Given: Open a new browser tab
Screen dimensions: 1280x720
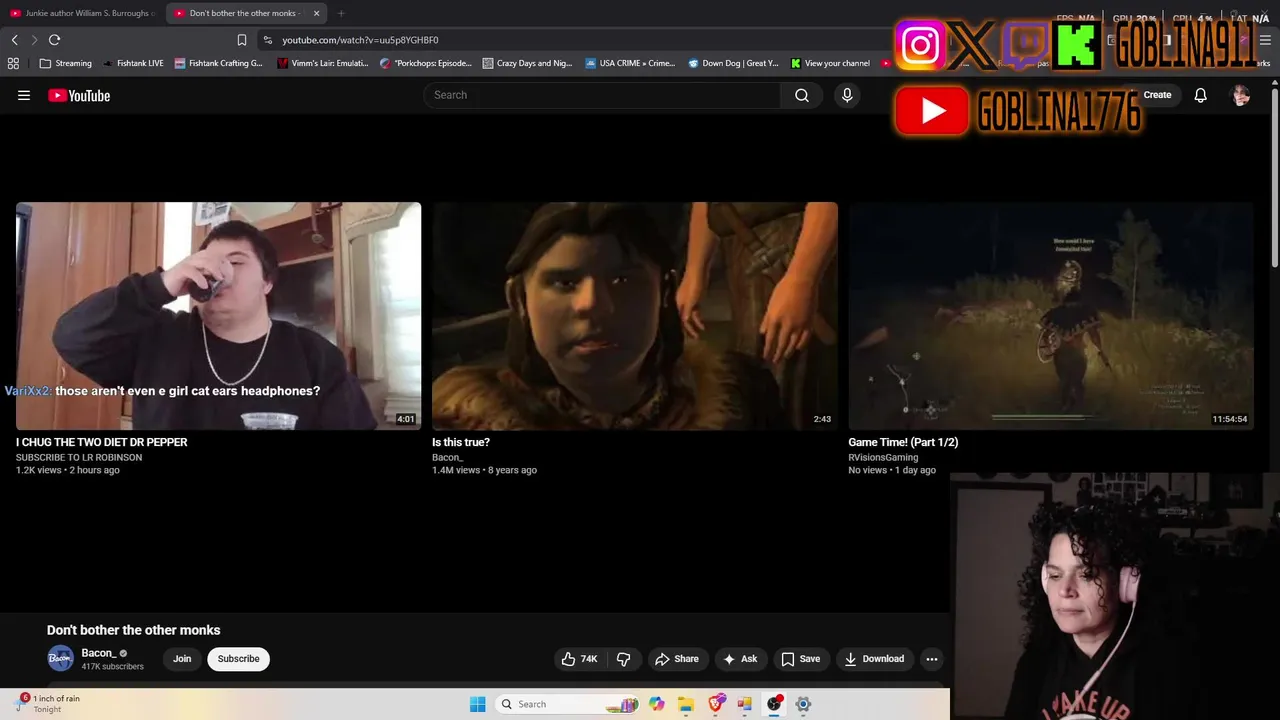Looking at the screenshot, I should tap(341, 13).
